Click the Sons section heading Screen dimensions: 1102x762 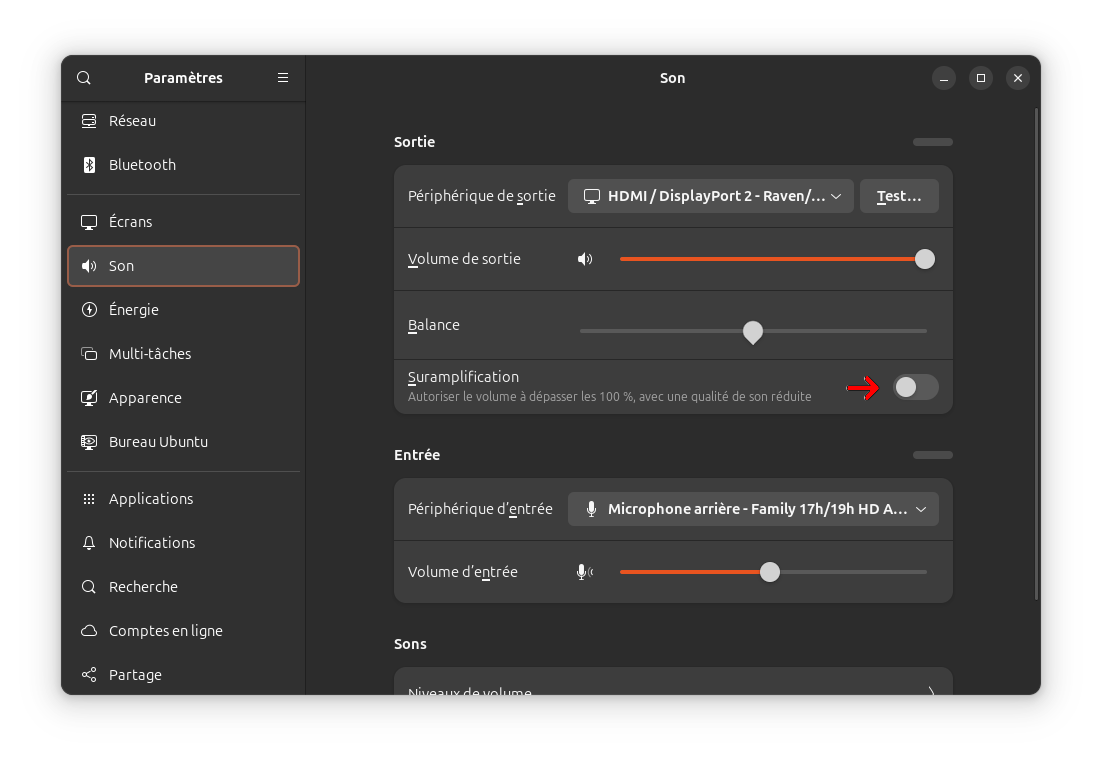[410, 644]
